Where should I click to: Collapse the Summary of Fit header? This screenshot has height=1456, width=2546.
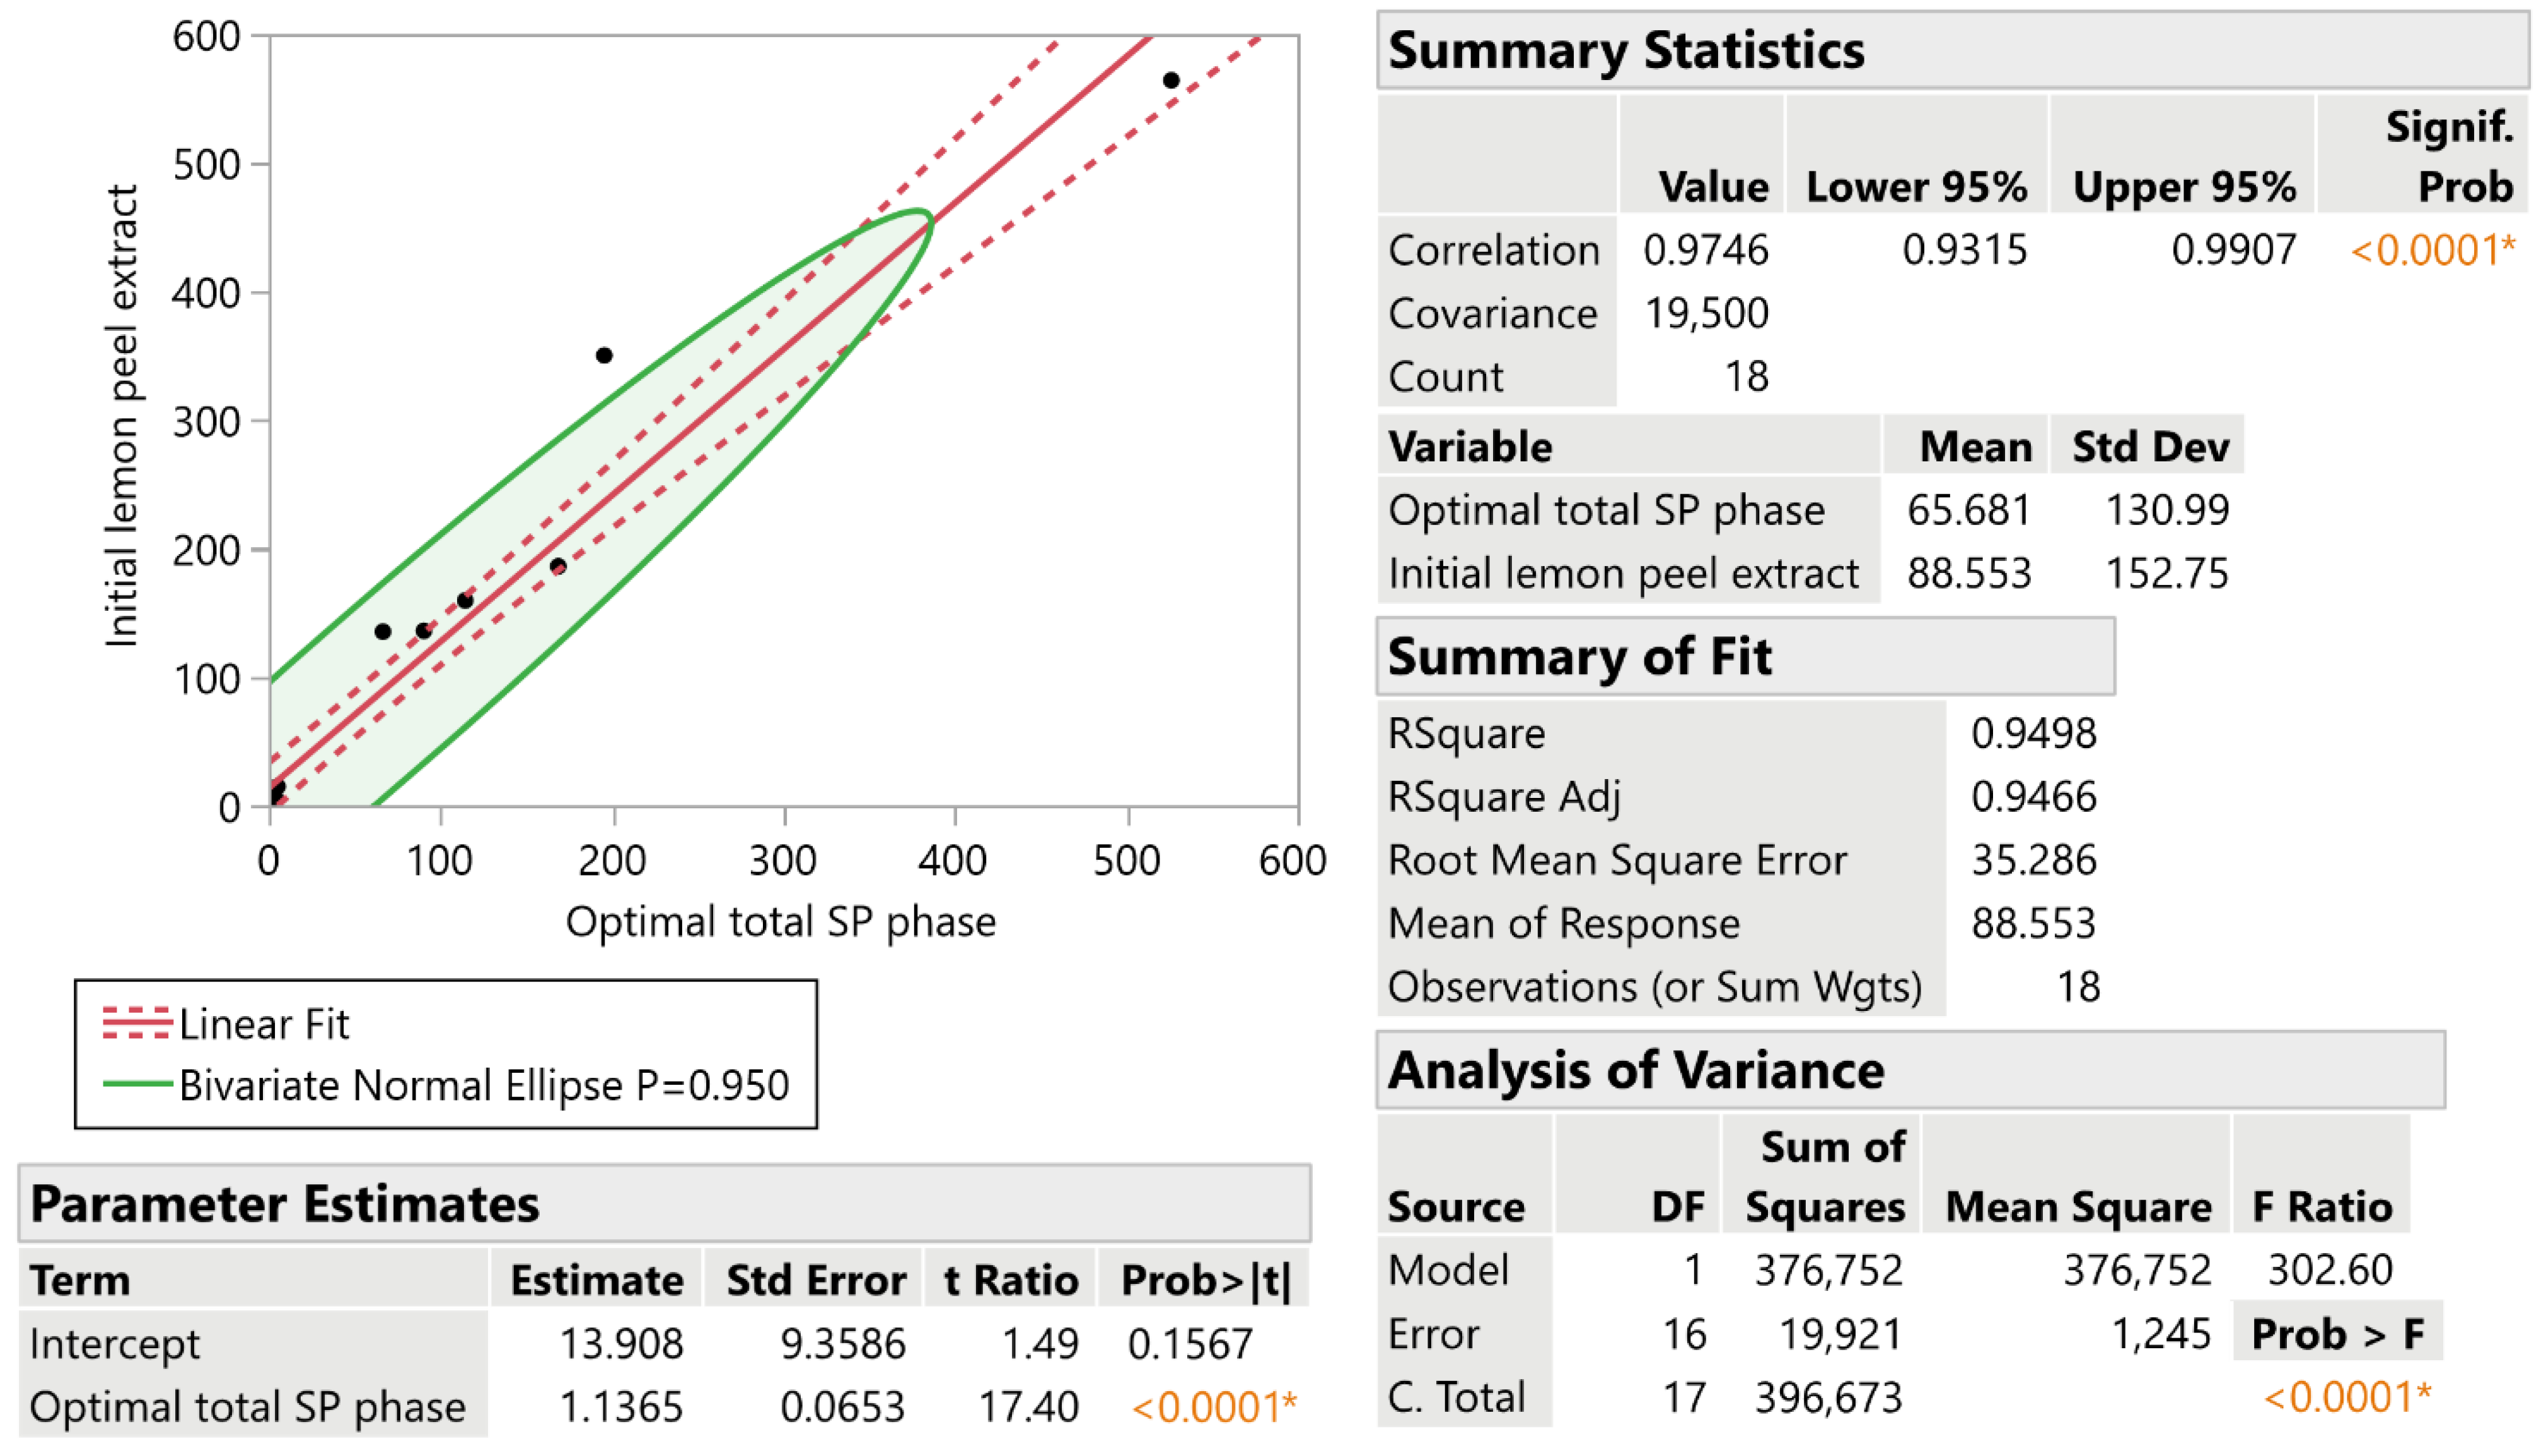tap(1745, 656)
